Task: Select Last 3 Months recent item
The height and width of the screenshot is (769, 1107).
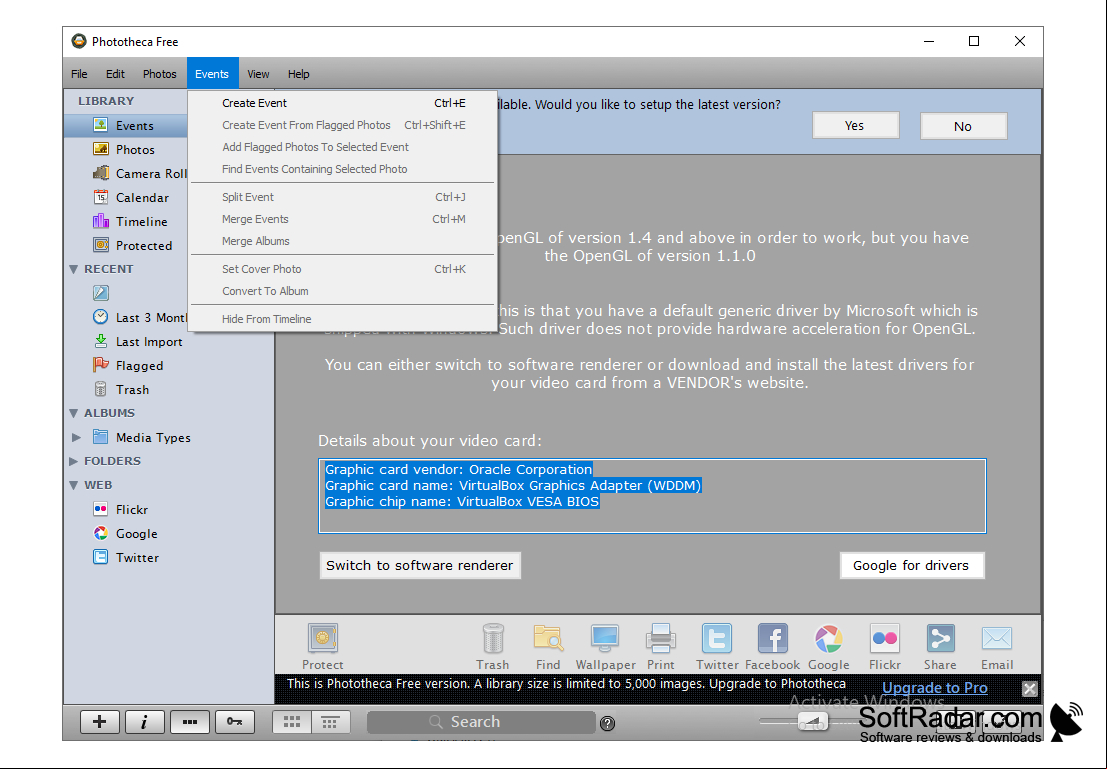Action: 140,318
